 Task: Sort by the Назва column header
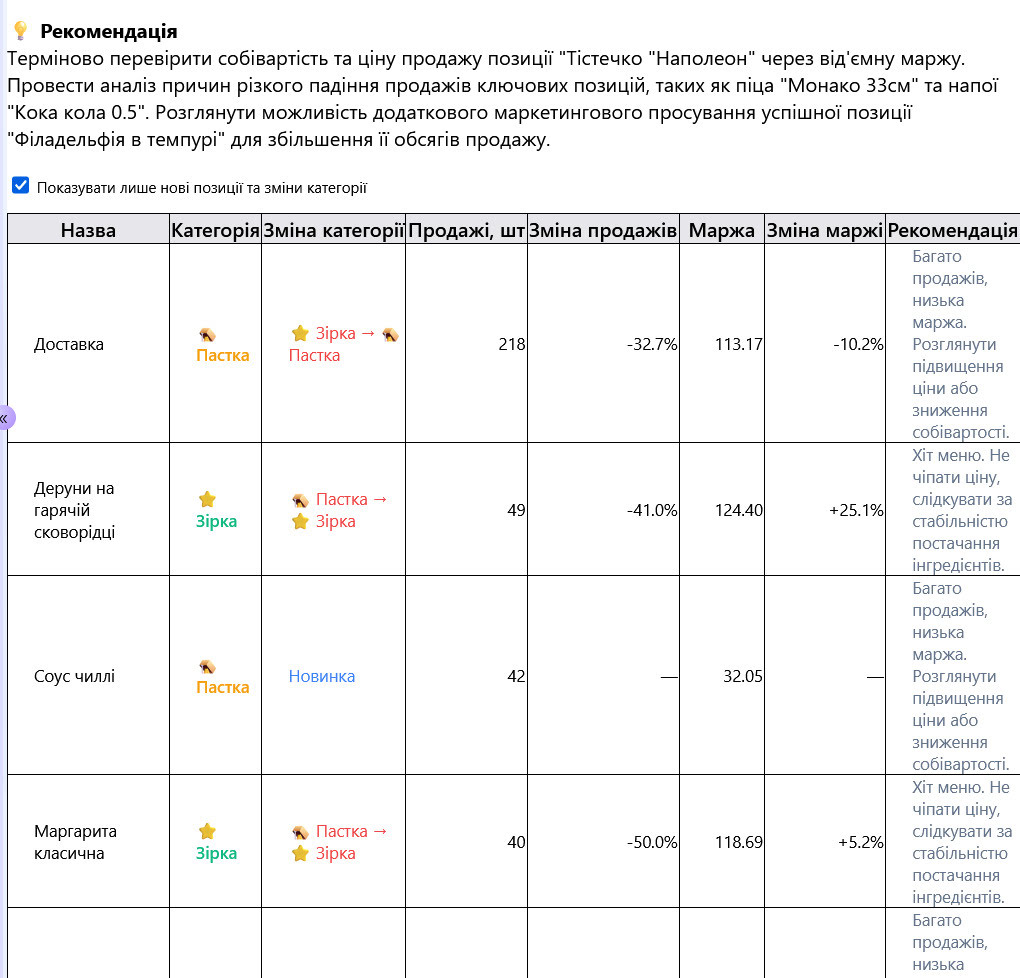[x=88, y=230]
